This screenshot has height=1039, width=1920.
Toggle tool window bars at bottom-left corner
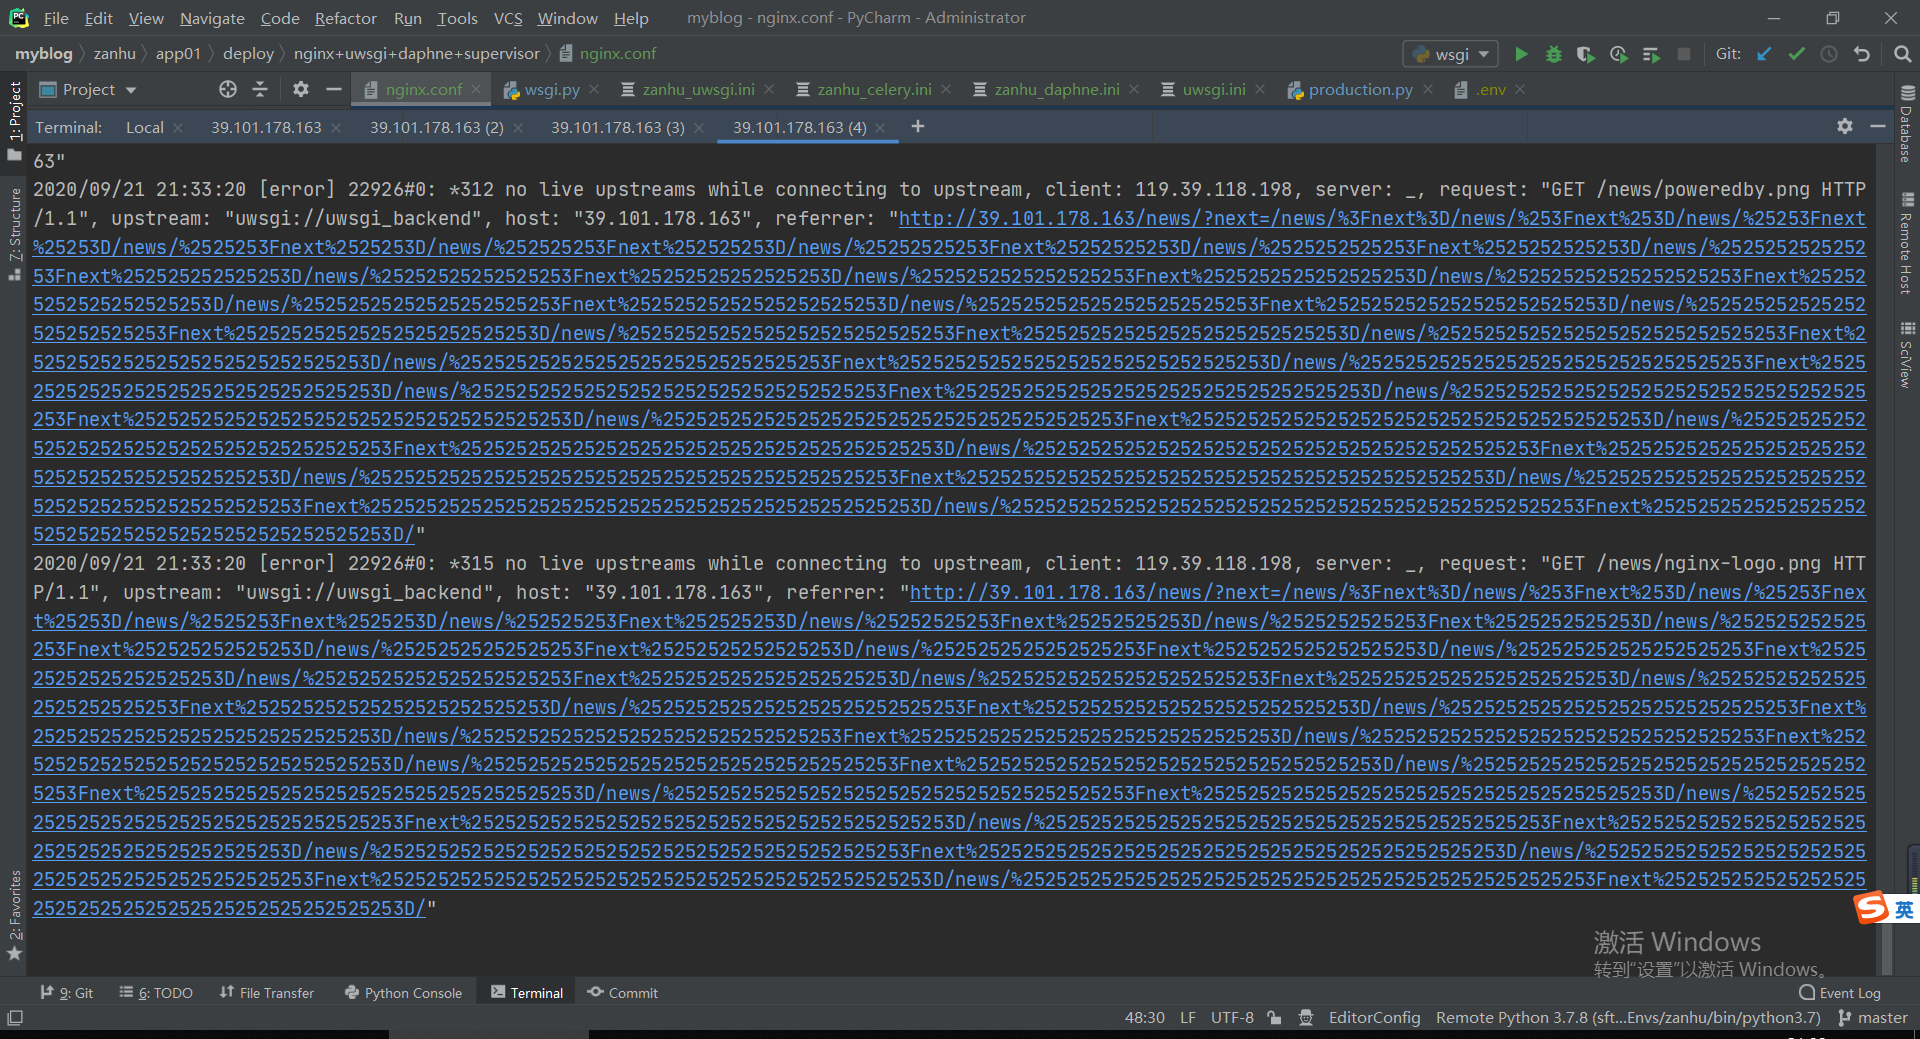[x=15, y=1018]
